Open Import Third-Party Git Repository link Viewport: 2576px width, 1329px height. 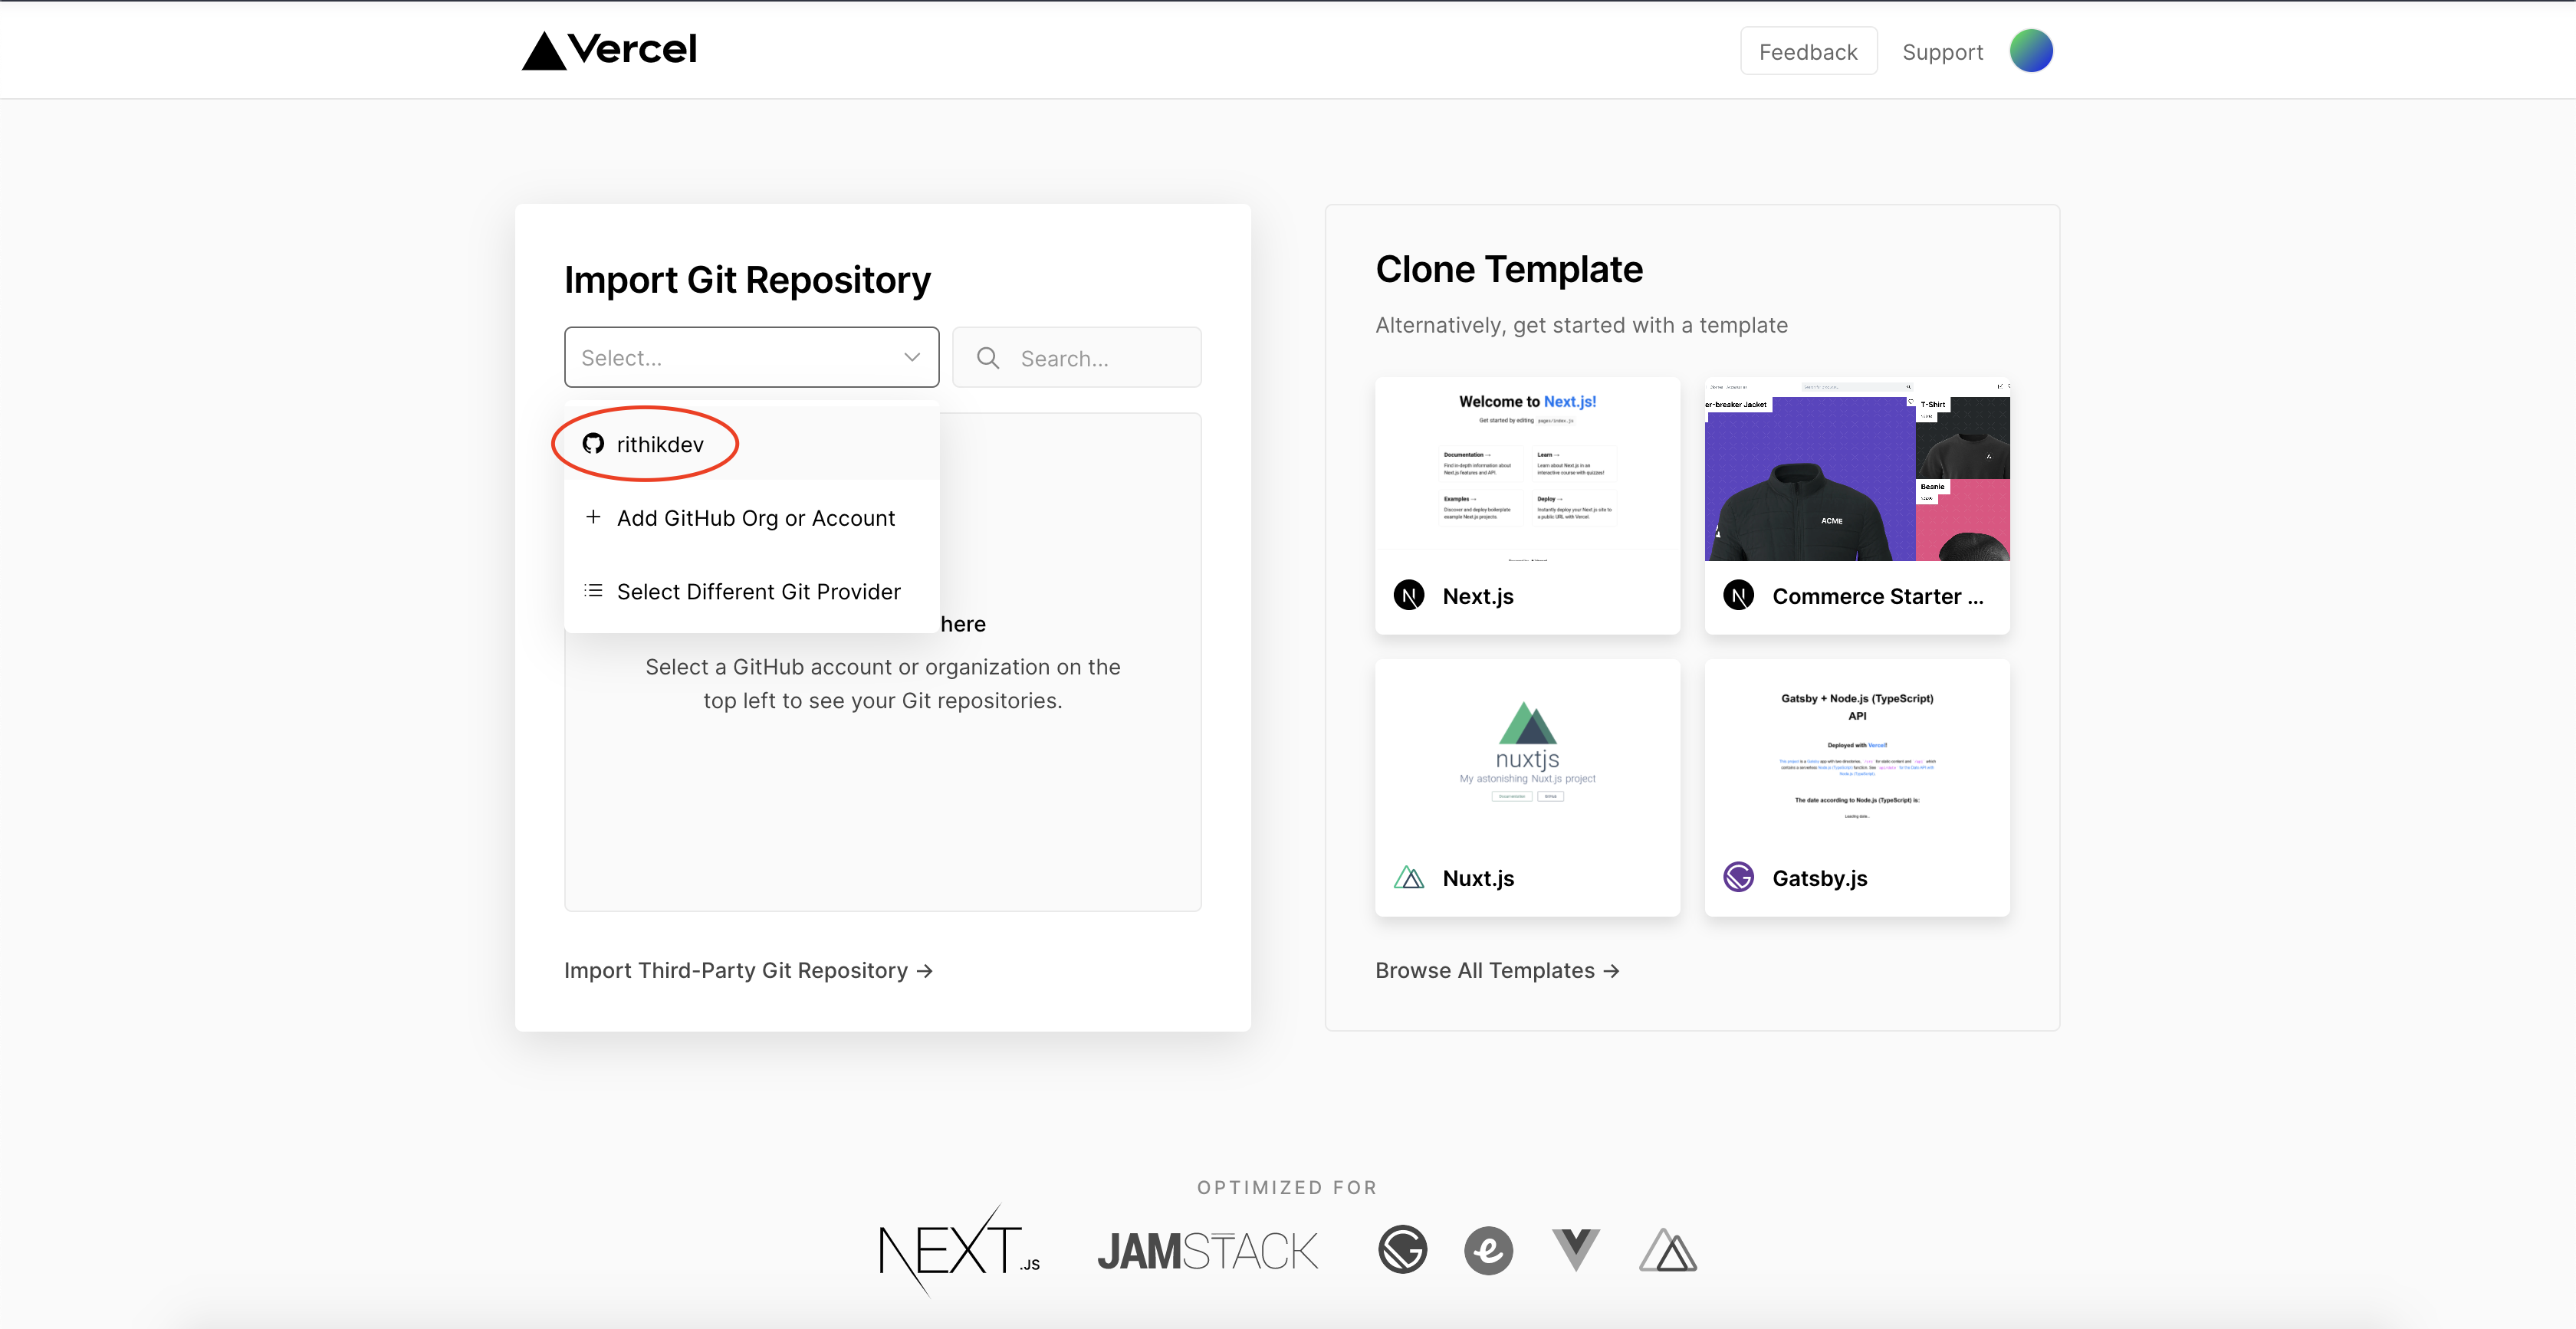(748, 970)
